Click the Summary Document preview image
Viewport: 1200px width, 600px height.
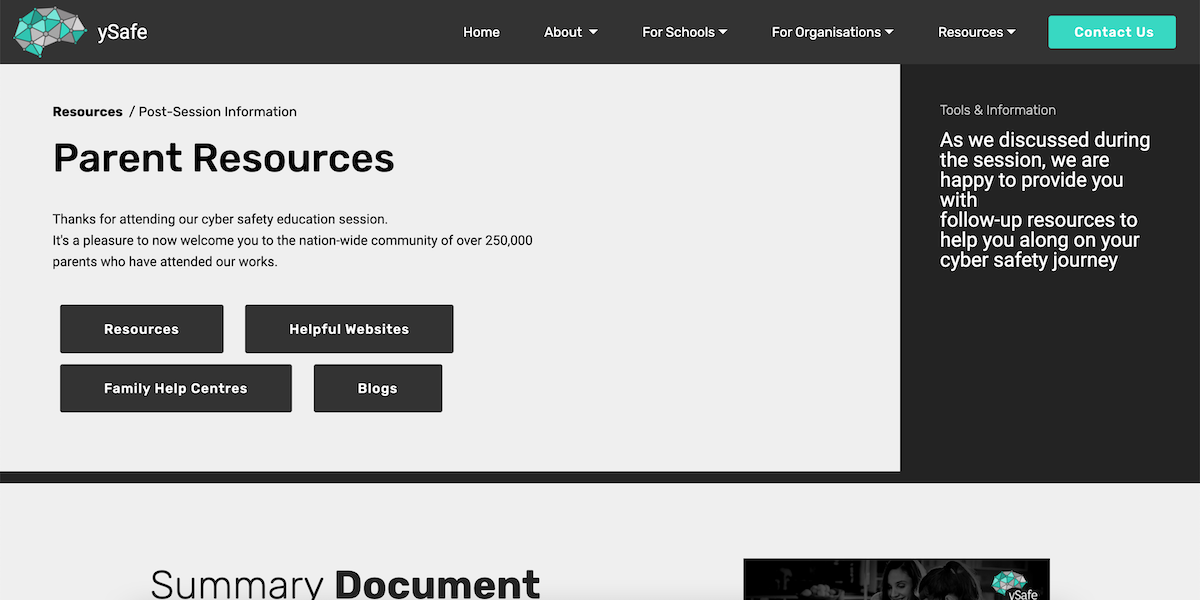tap(896, 580)
